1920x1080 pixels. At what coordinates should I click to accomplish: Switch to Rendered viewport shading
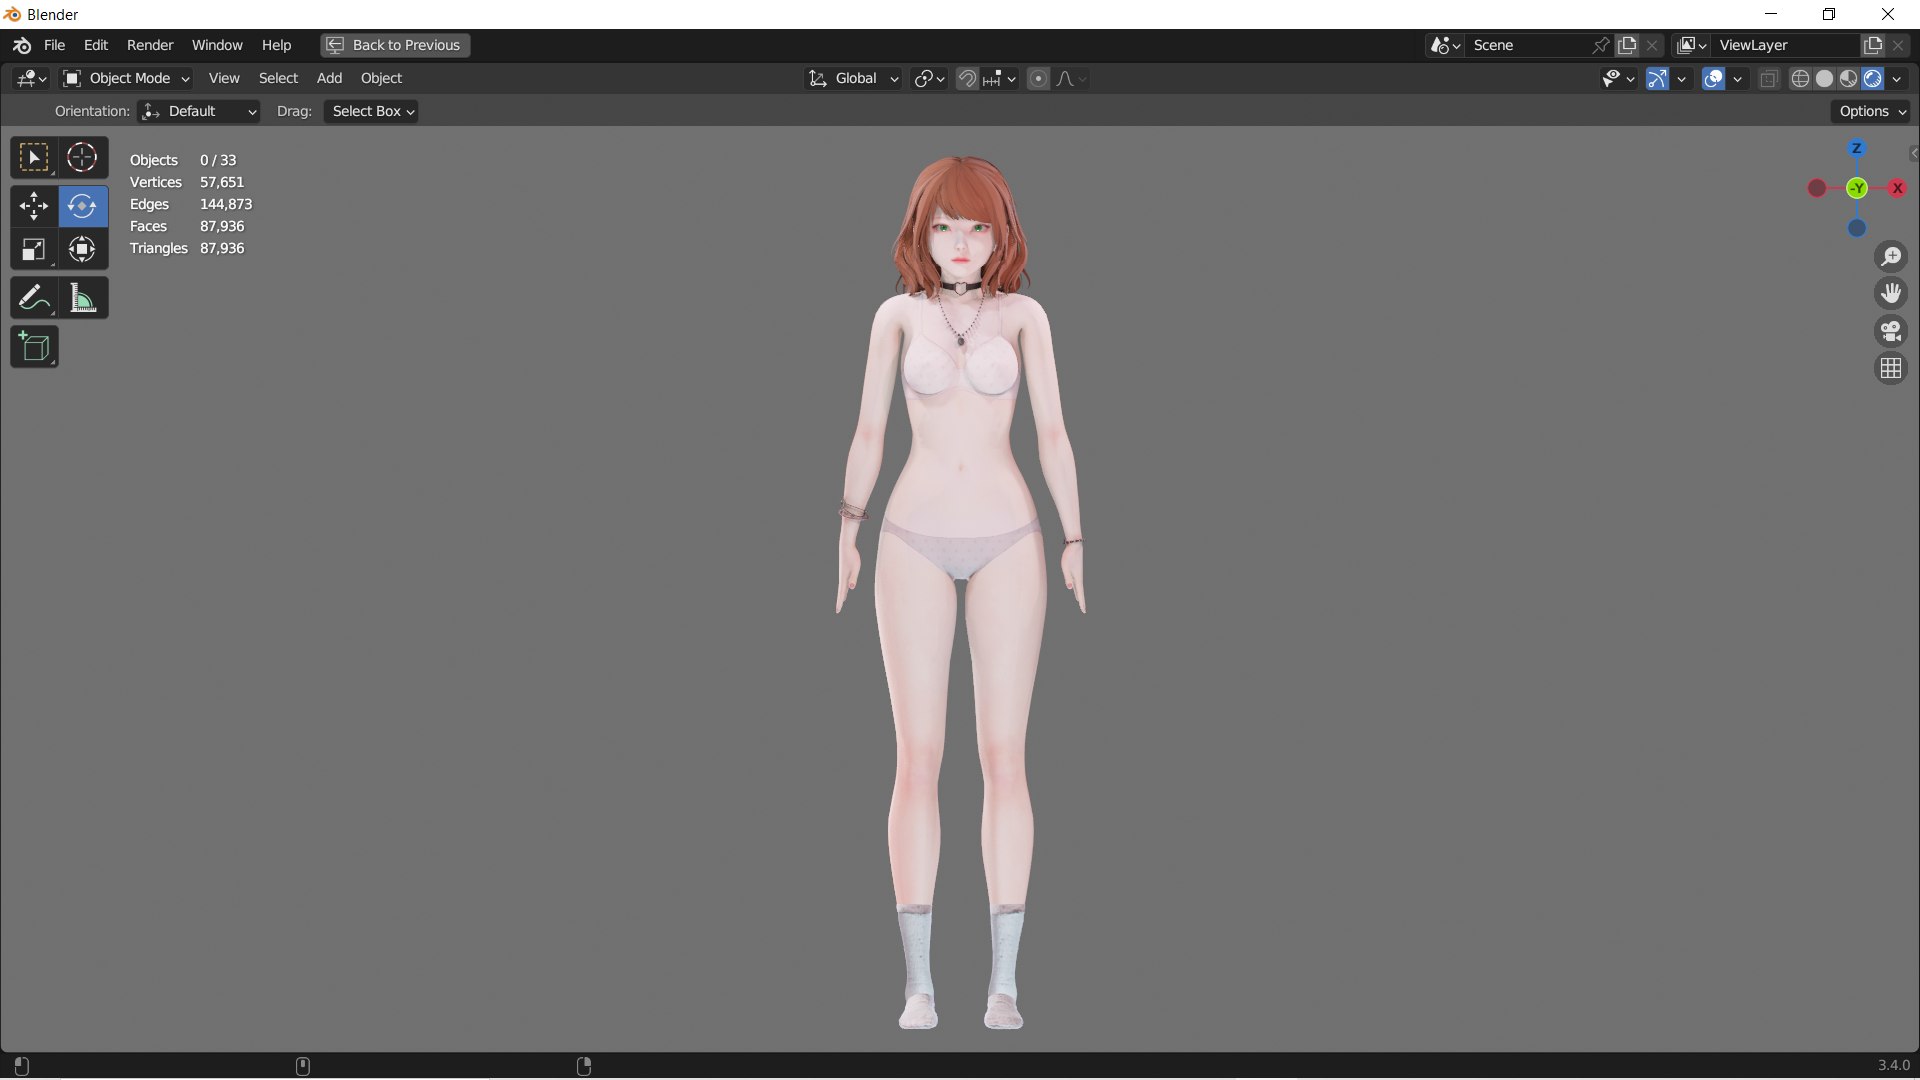pos(1873,78)
